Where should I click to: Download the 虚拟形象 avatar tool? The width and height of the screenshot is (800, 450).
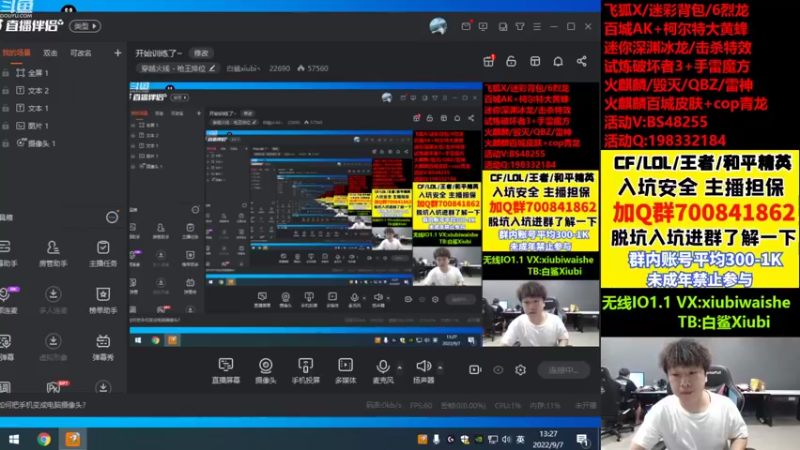[x=53, y=347]
